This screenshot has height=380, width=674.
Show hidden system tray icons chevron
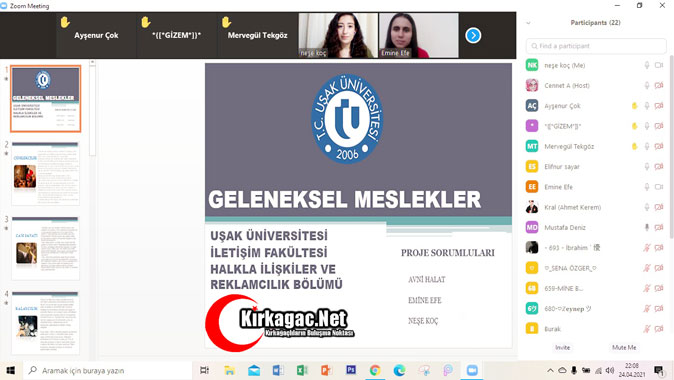tap(550, 371)
